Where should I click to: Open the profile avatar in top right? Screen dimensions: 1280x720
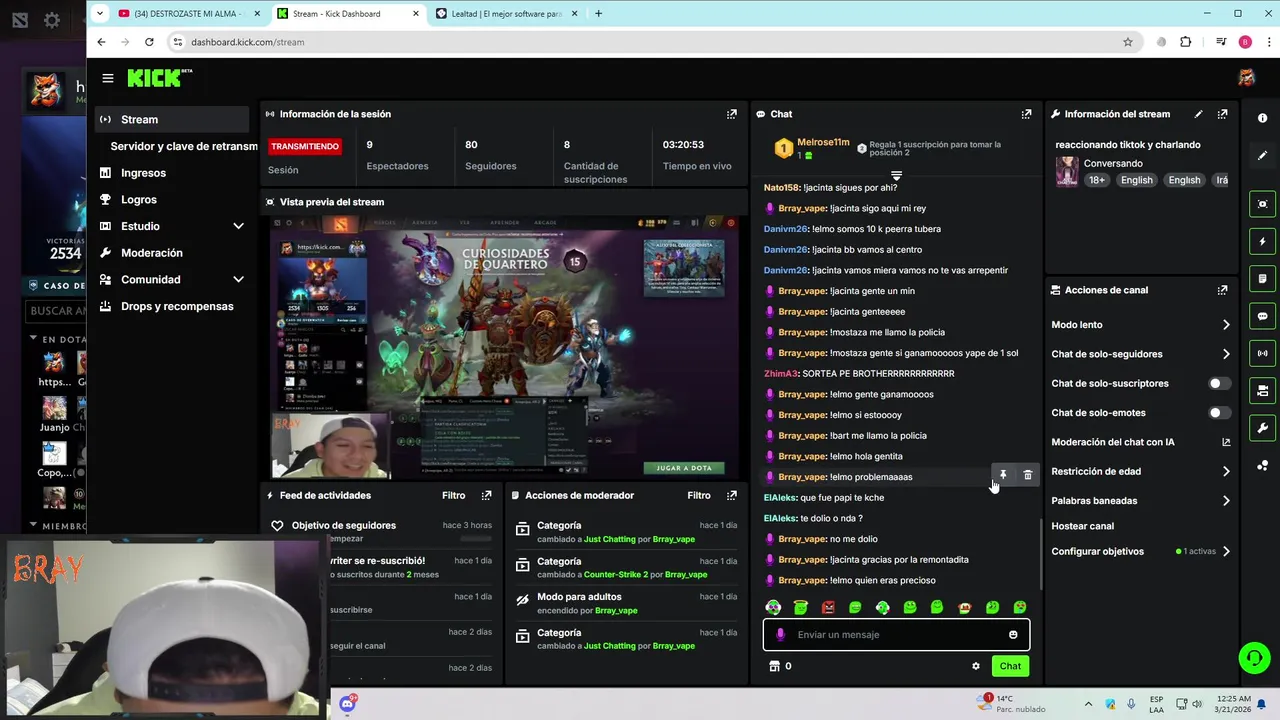tap(1246, 78)
